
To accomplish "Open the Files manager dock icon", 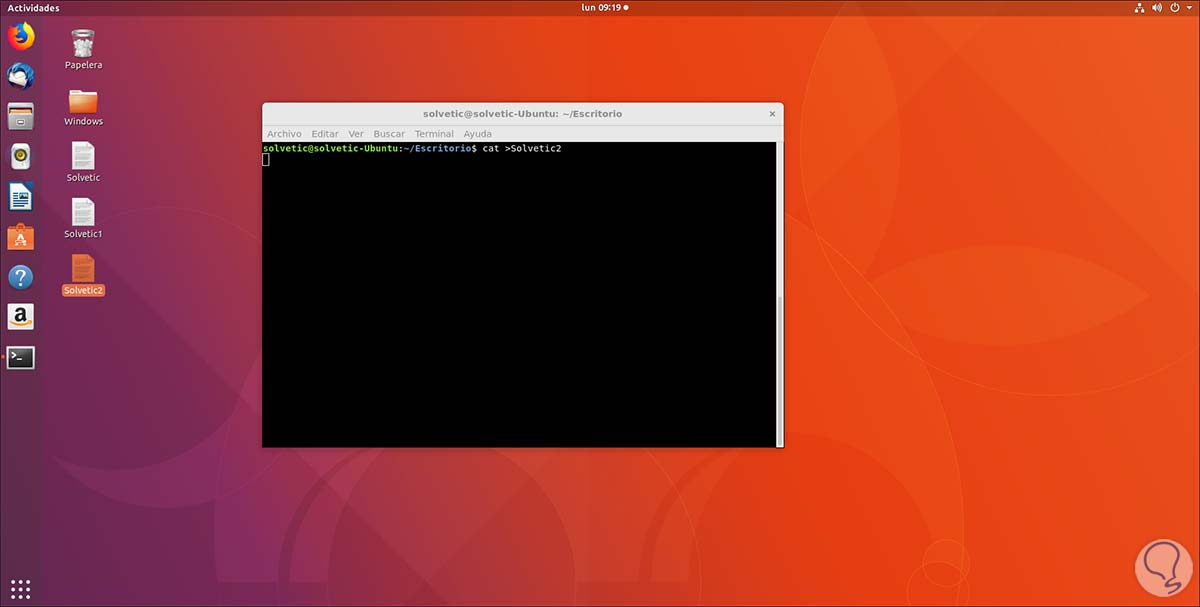I will pyautogui.click(x=20, y=116).
